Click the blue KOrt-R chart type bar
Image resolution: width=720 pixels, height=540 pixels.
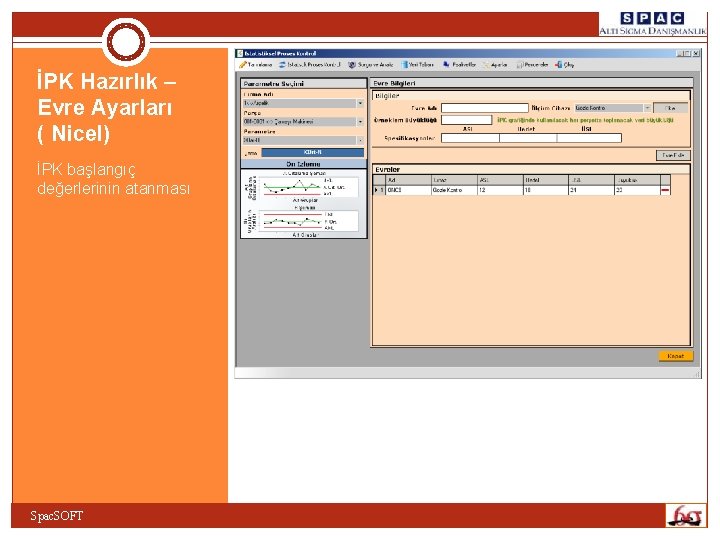click(313, 152)
